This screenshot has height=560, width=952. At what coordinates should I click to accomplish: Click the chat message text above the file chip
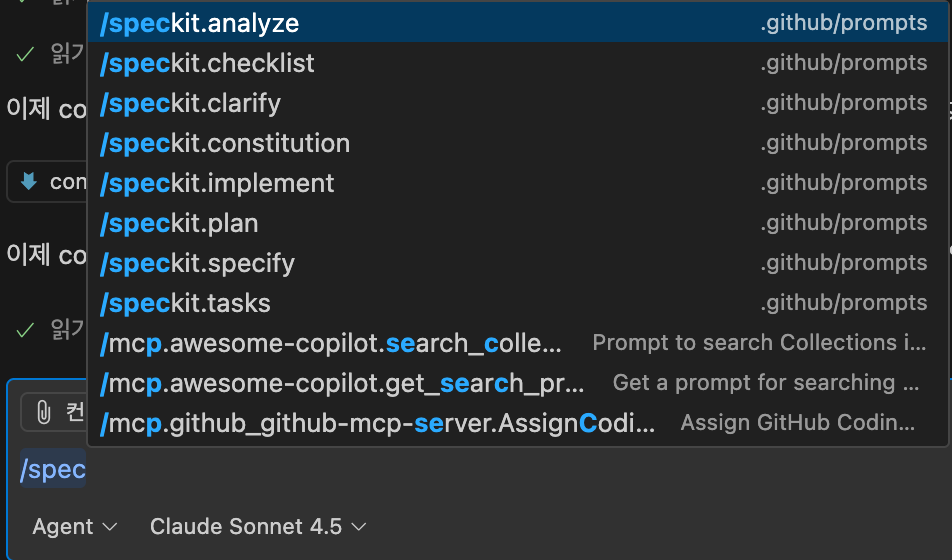tap(45, 108)
